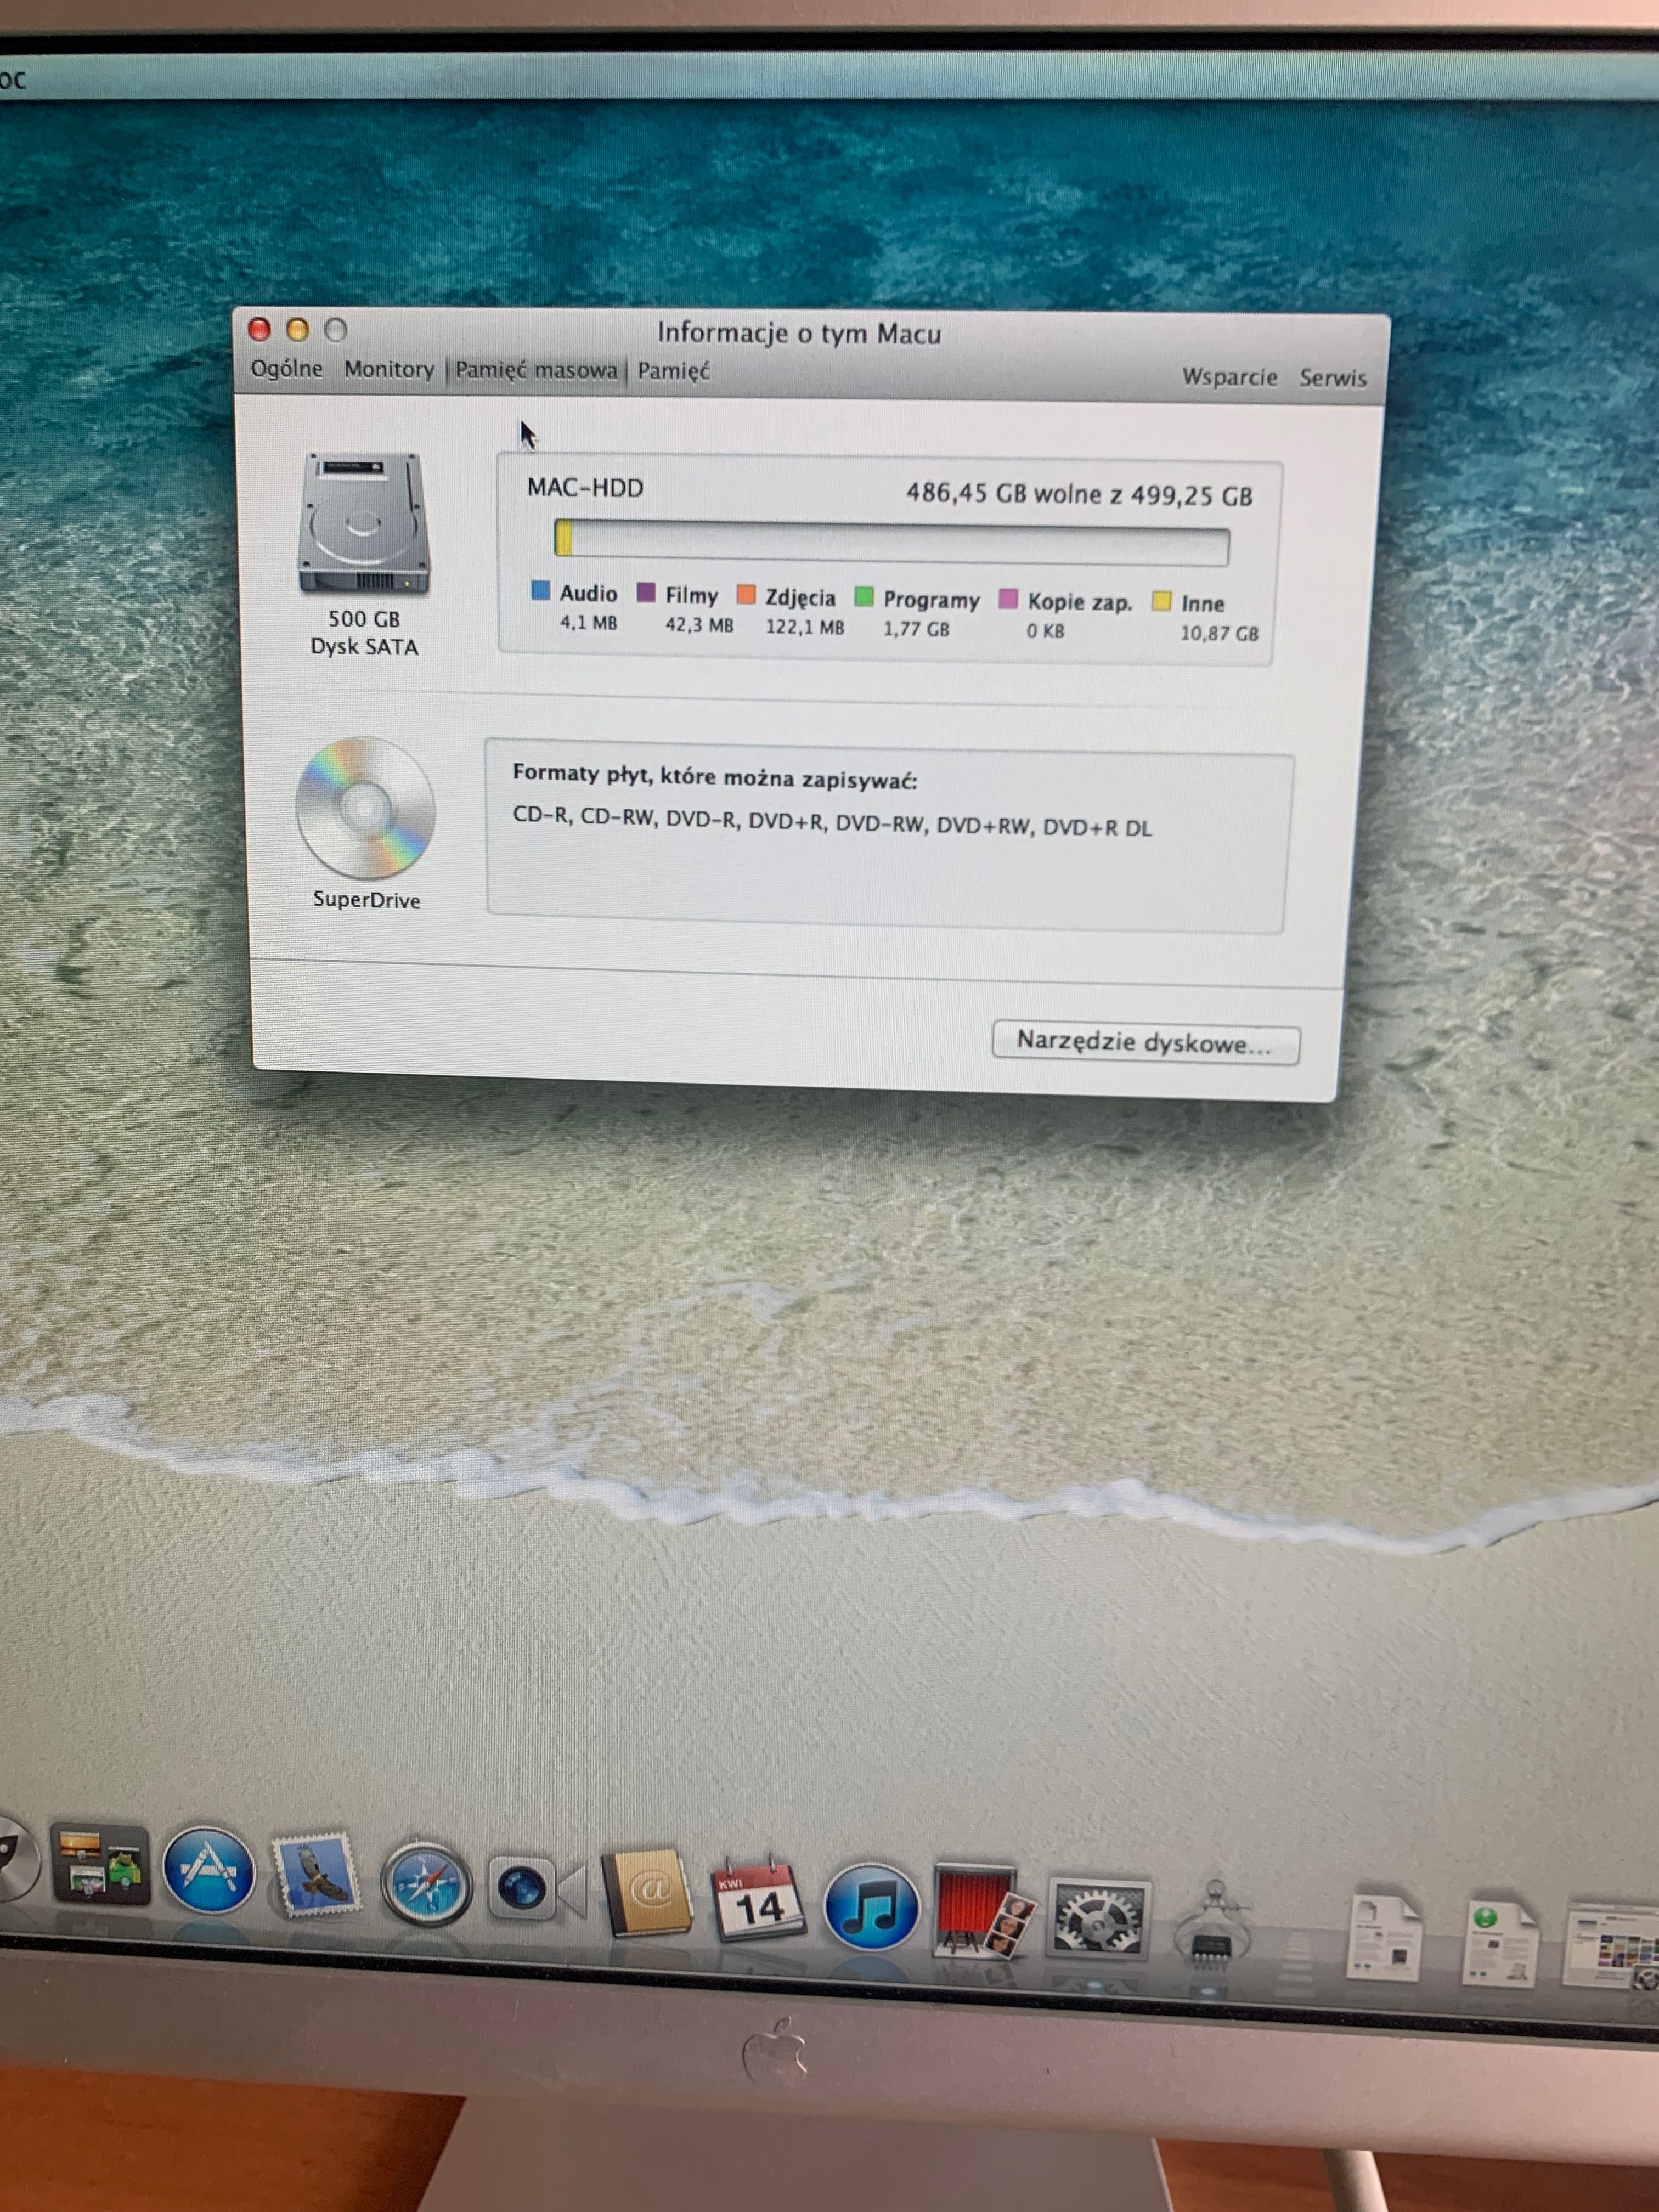Click the '500 GB Dysk SATA' label

pyautogui.click(x=364, y=633)
